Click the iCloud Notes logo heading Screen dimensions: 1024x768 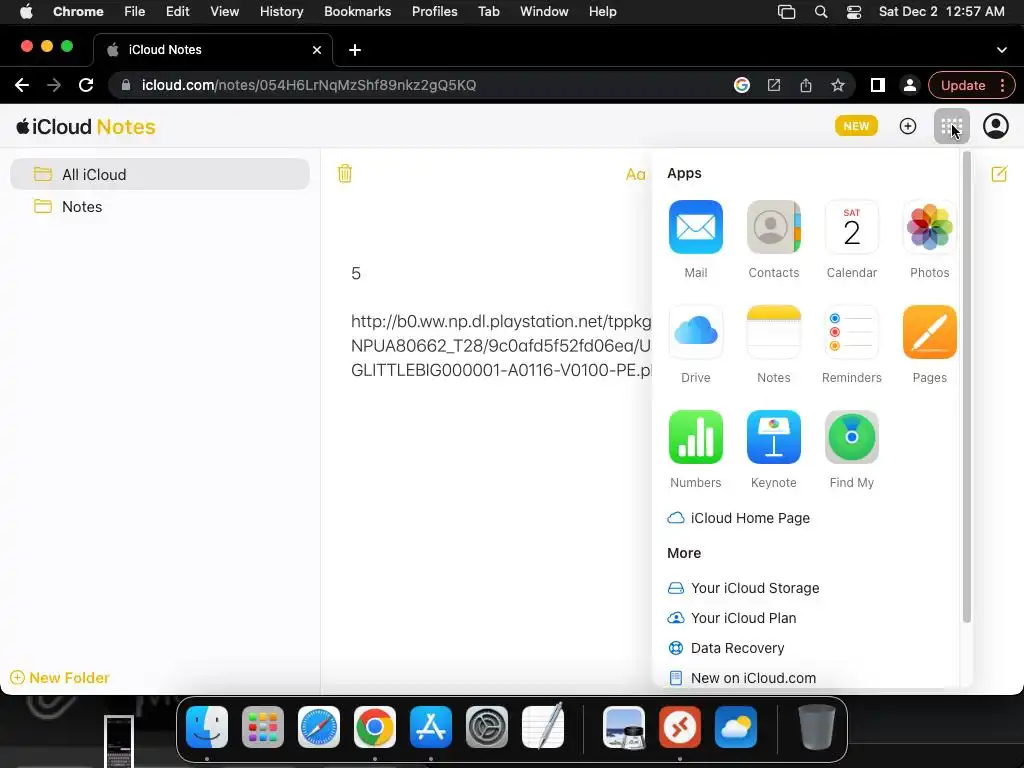click(86, 127)
